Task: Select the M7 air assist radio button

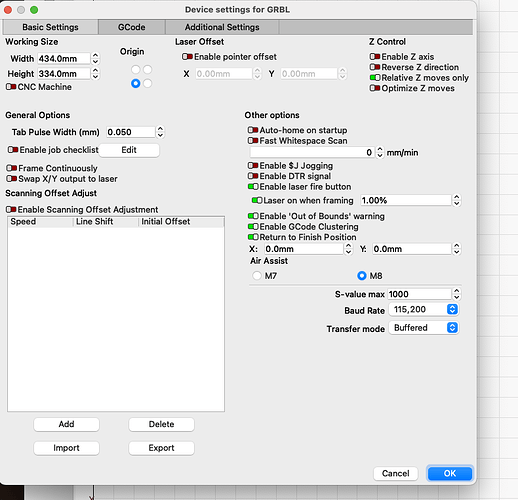Action: coord(257,276)
